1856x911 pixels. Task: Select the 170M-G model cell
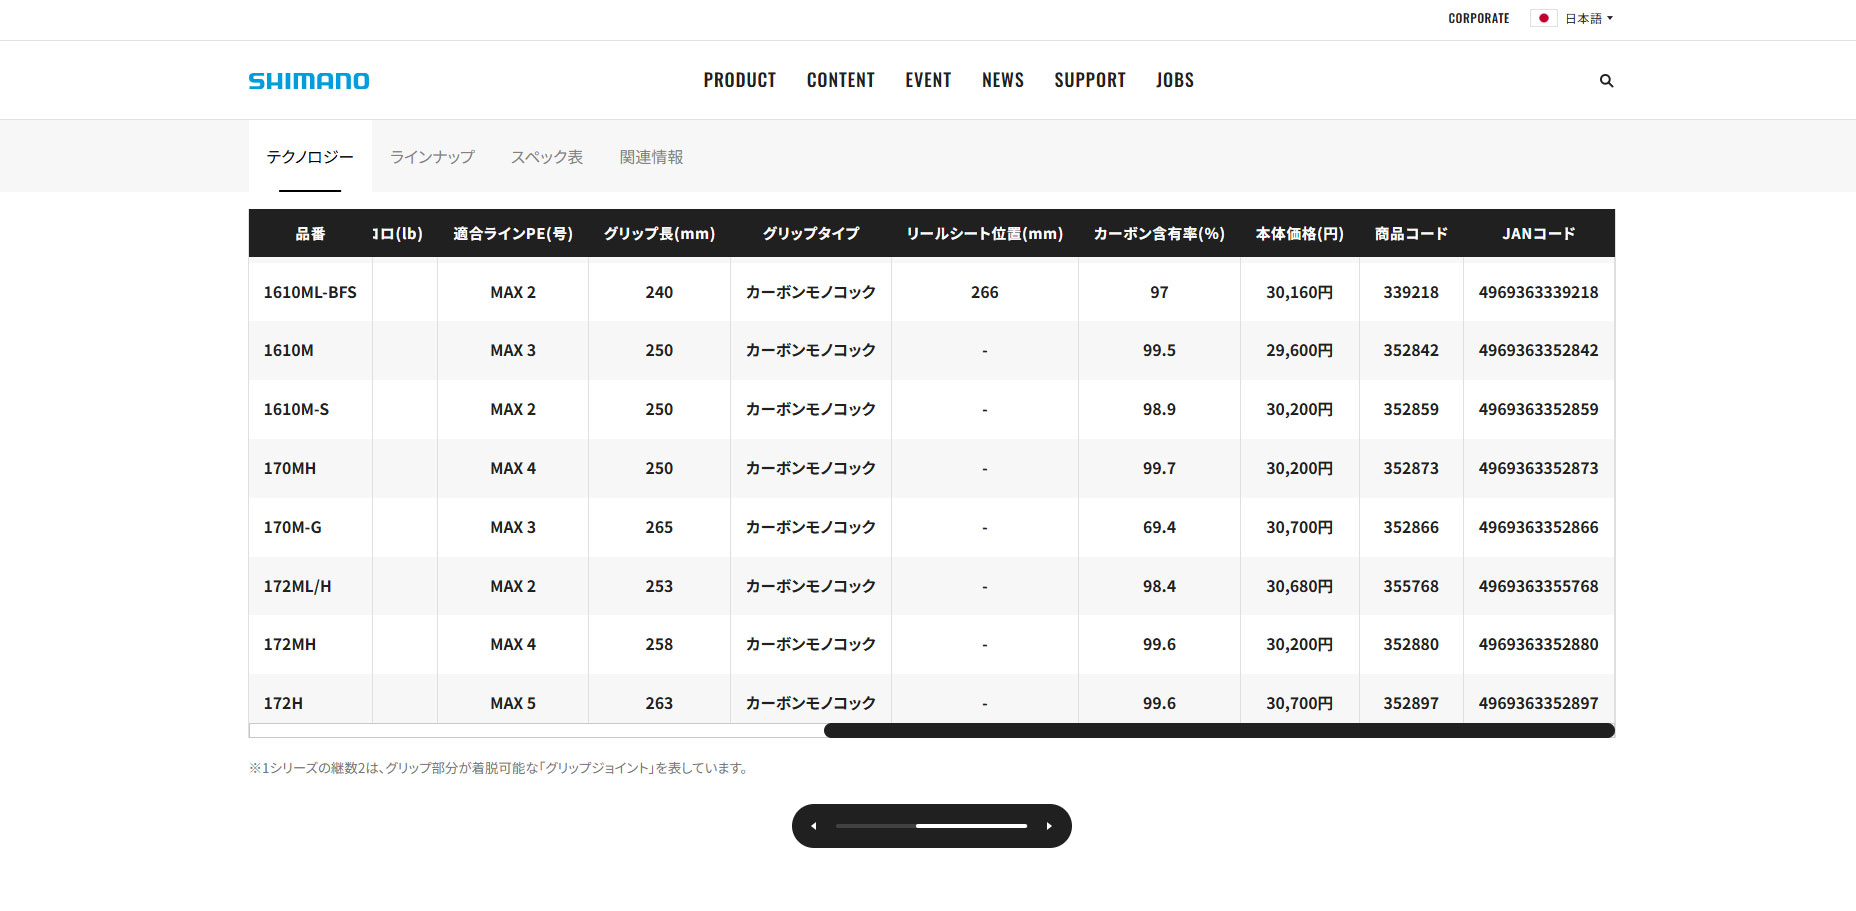(x=310, y=527)
